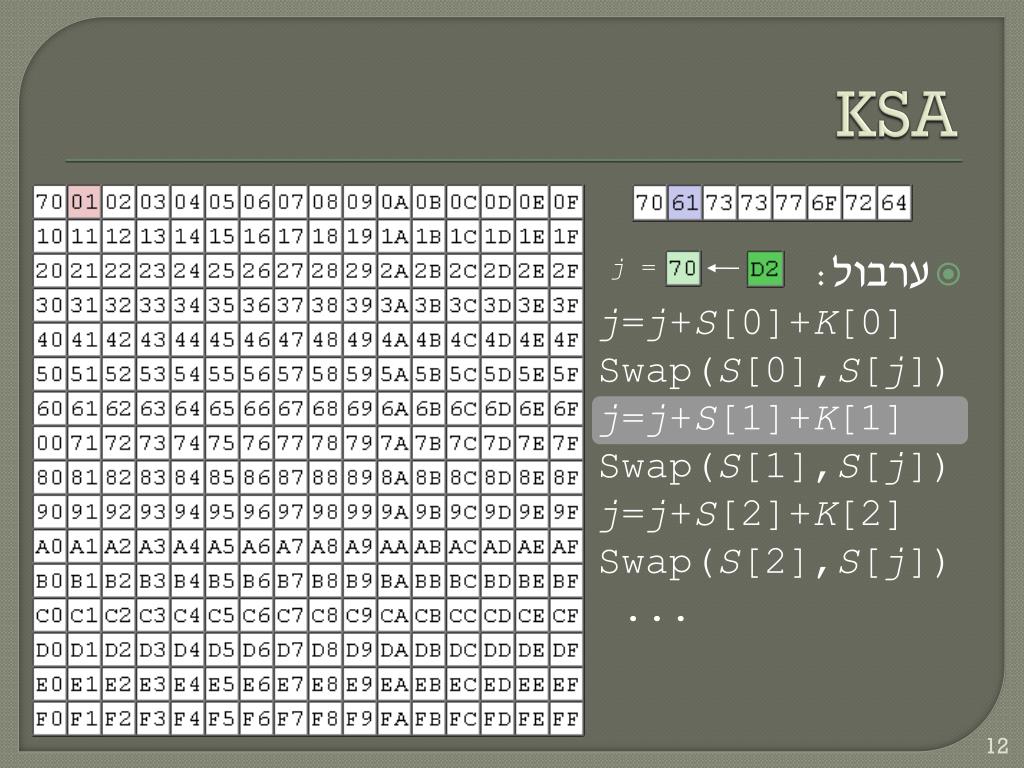Image resolution: width=1024 pixels, height=768 pixels.
Task: Click the 64 cell in the key array
Action: pos(894,203)
